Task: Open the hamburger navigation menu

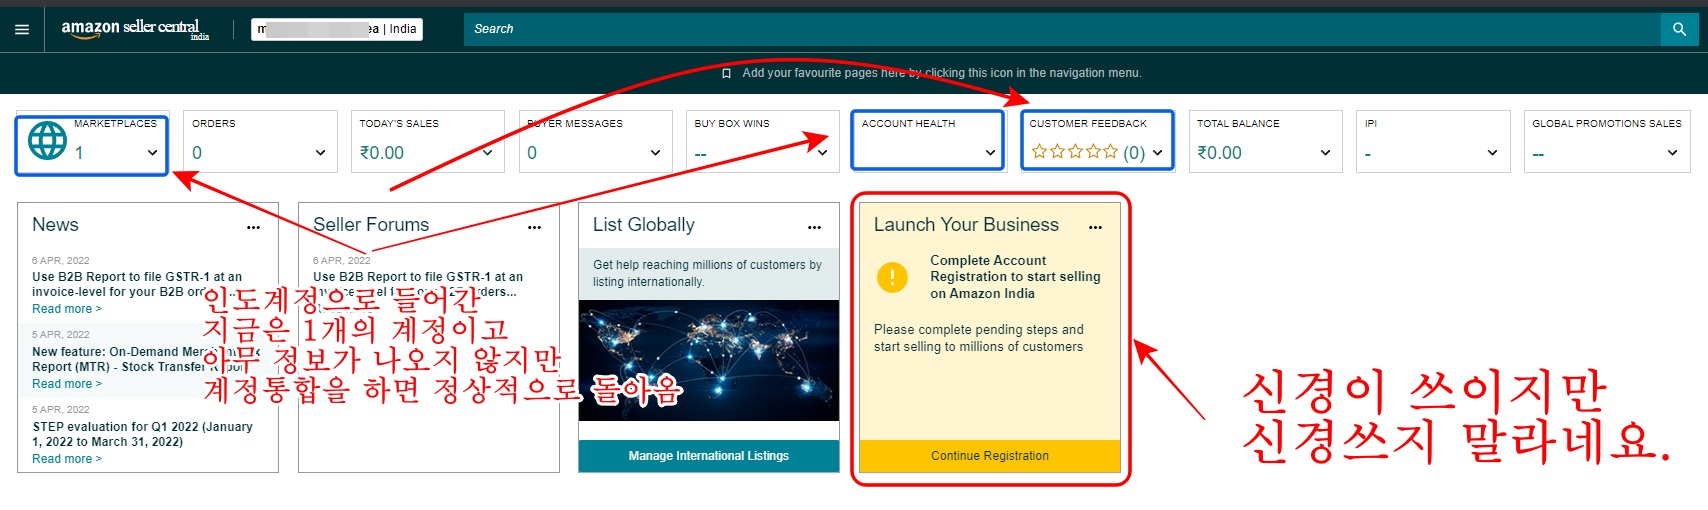Action: (22, 30)
